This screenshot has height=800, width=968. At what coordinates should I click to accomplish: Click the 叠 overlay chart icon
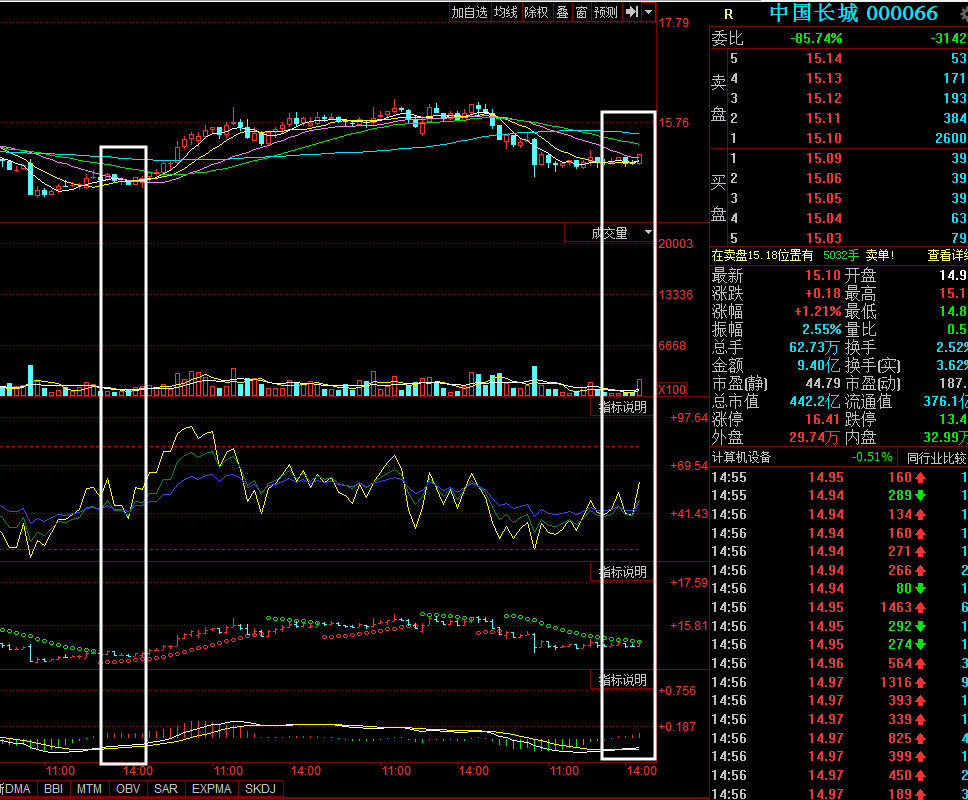click(562, 12)
